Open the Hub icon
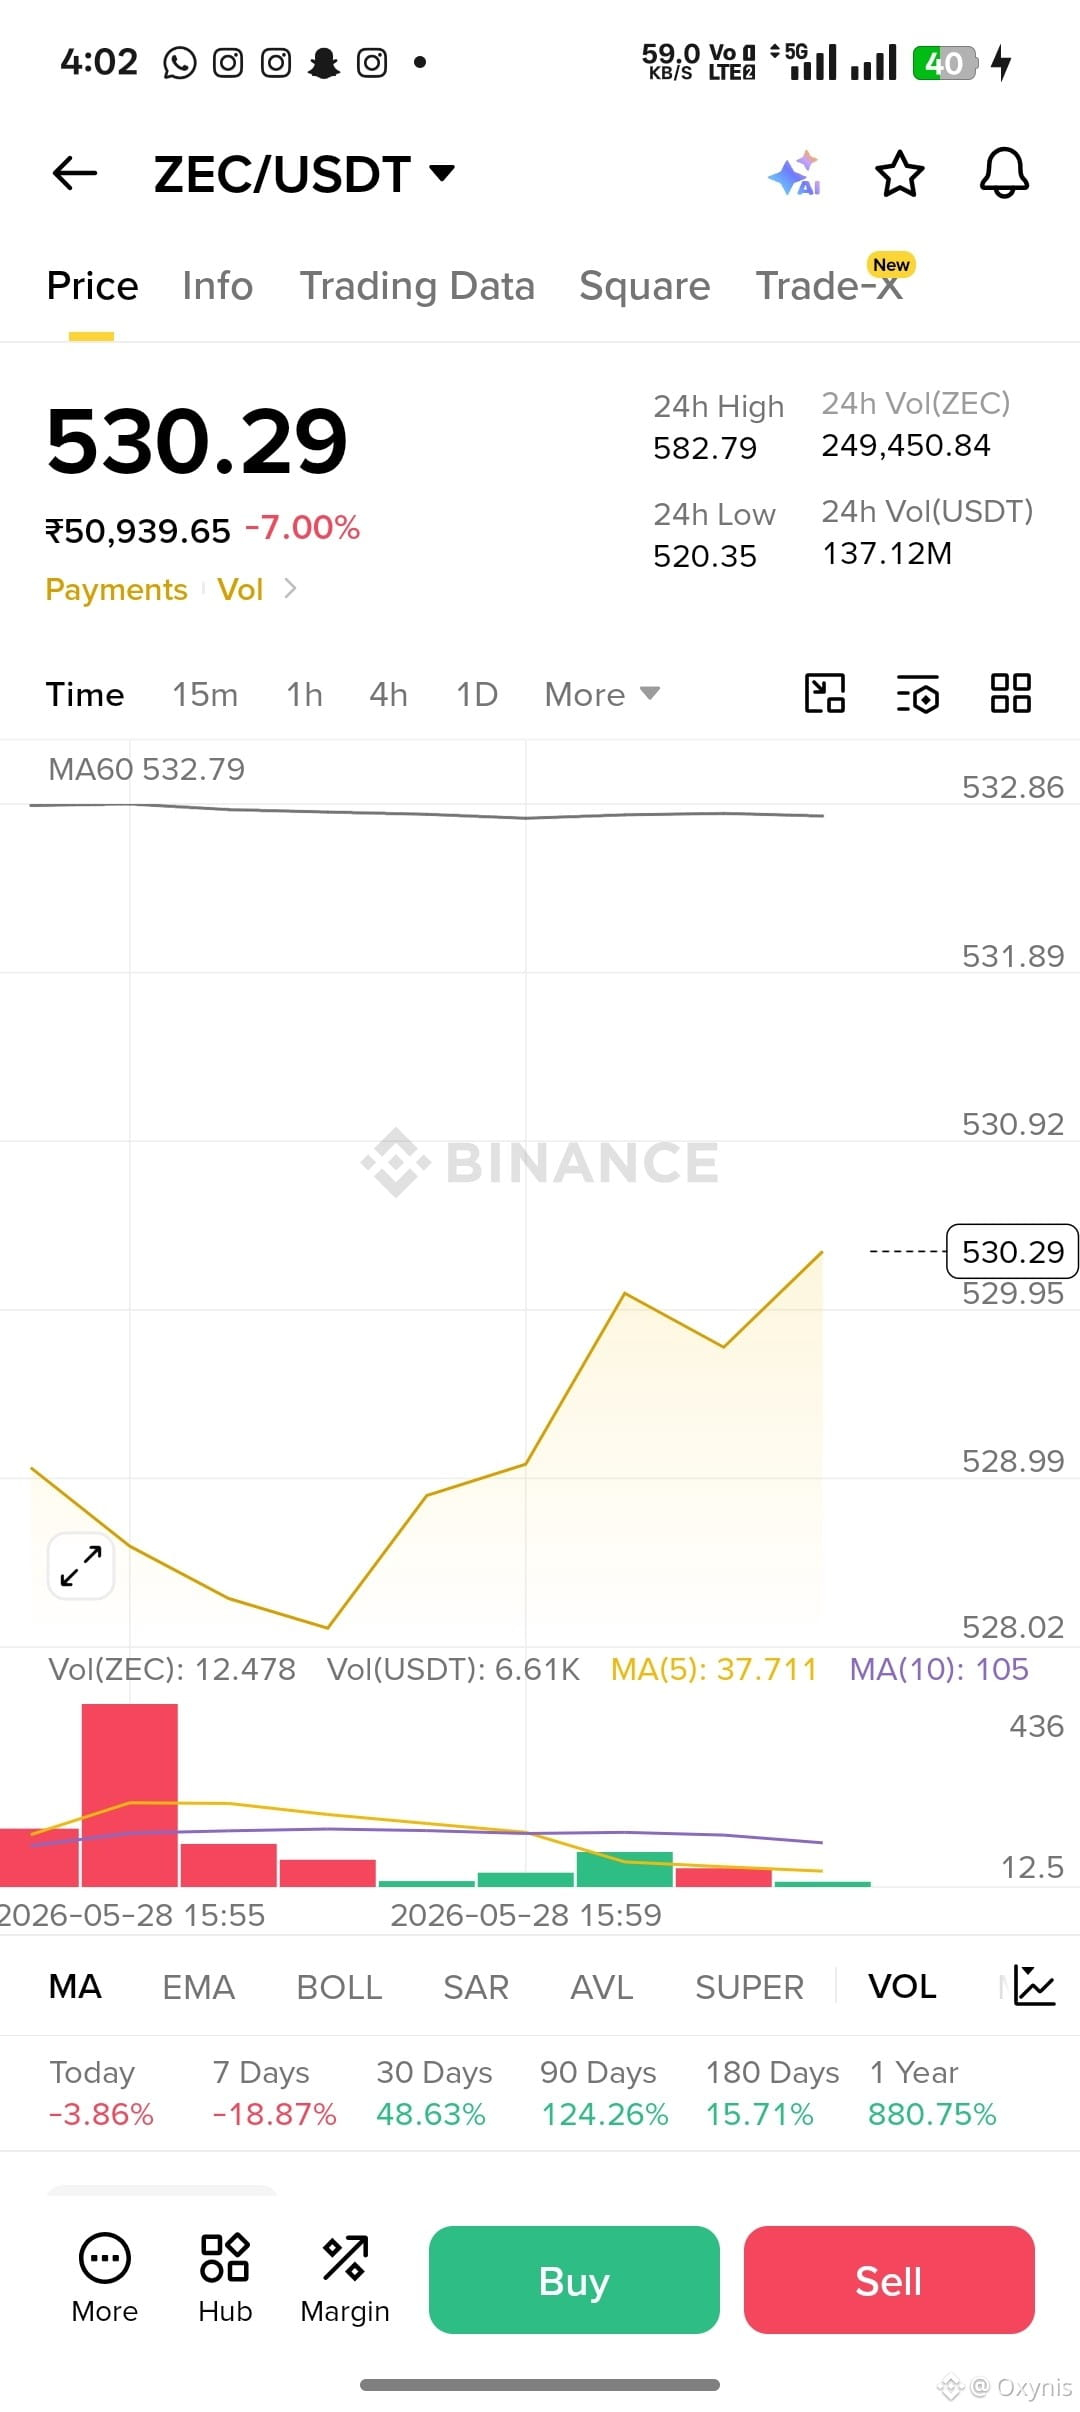Screen dimensions: 1080x2412 (225, 2279)
